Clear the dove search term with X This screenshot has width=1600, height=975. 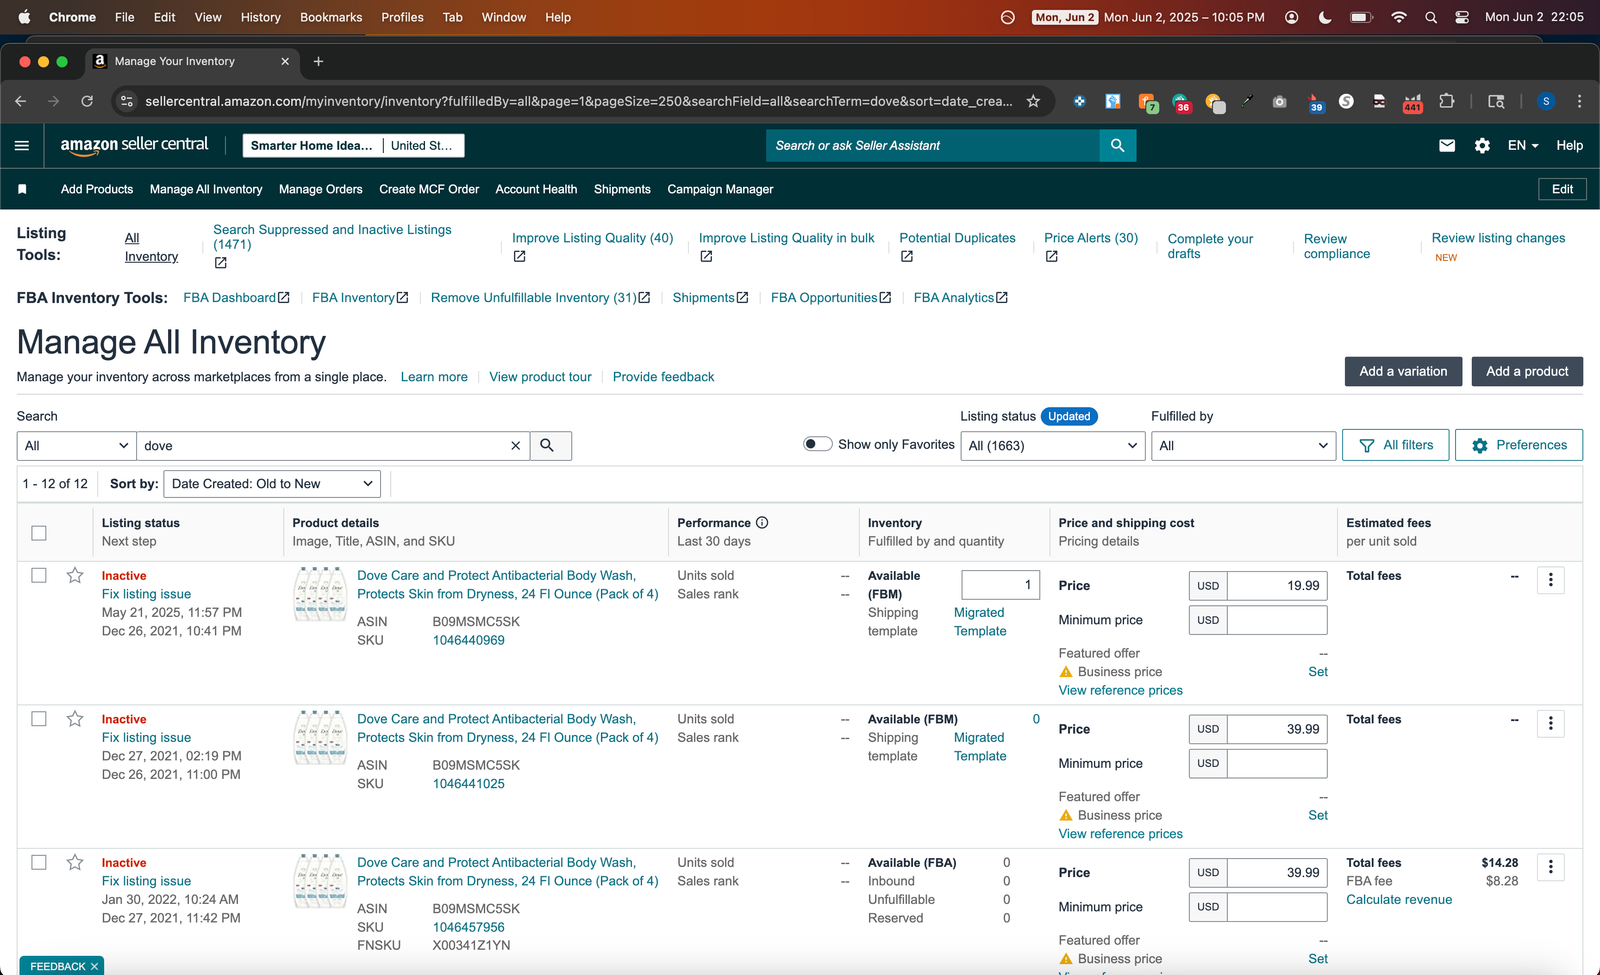pos(516,446)
